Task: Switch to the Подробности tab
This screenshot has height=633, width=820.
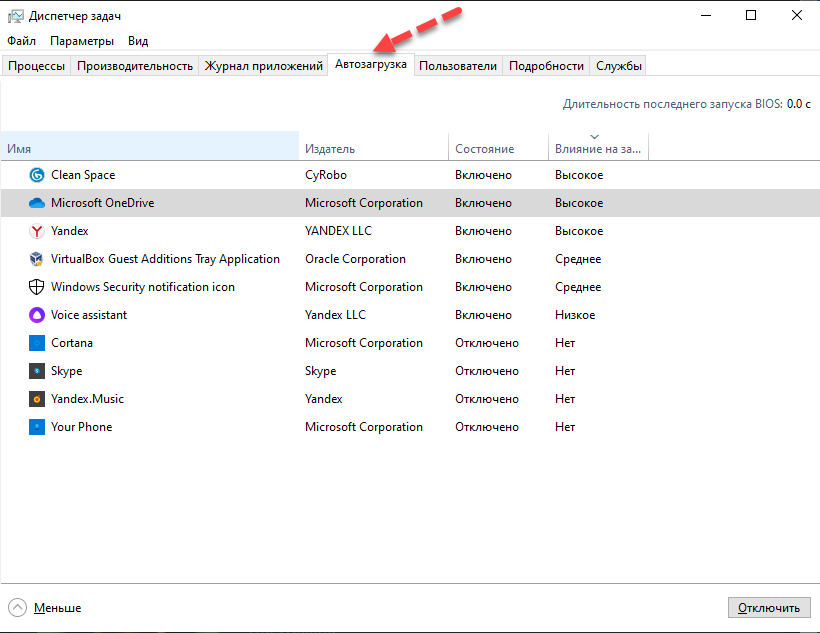Action: [546, 66]
